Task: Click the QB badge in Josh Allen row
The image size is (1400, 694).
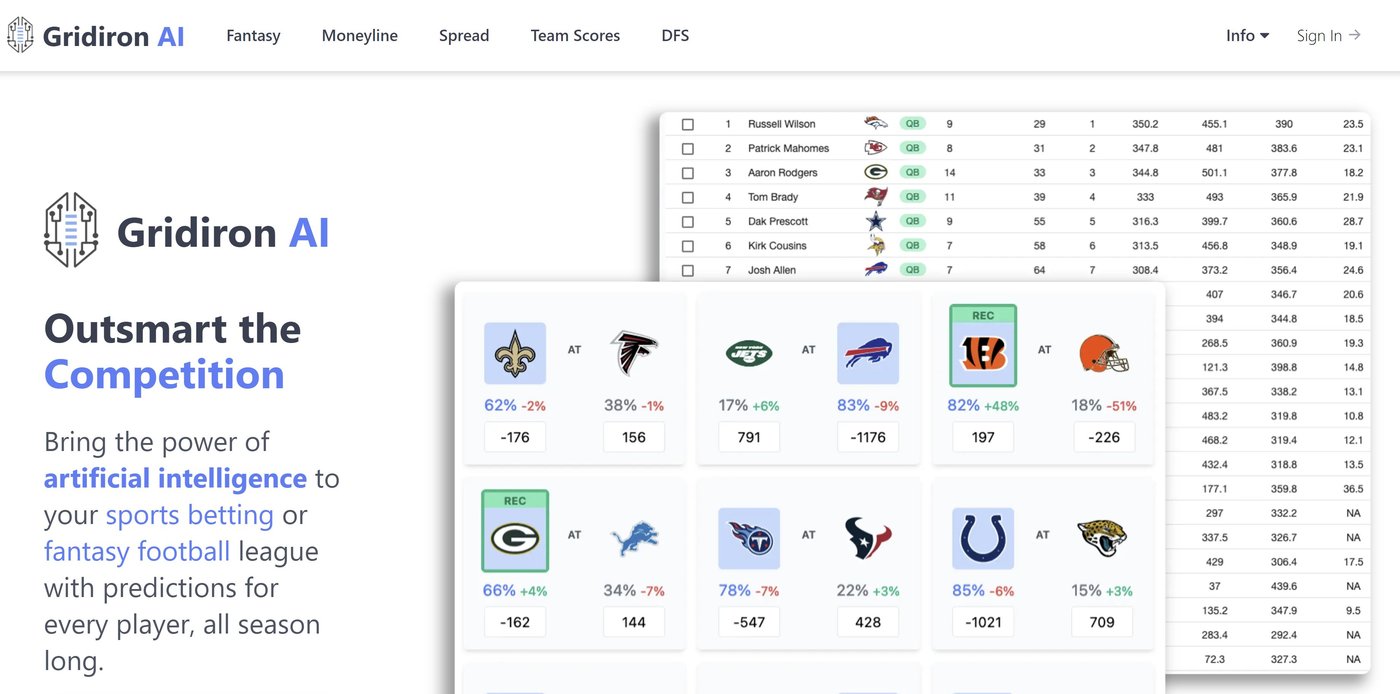Action: (912, 270)
